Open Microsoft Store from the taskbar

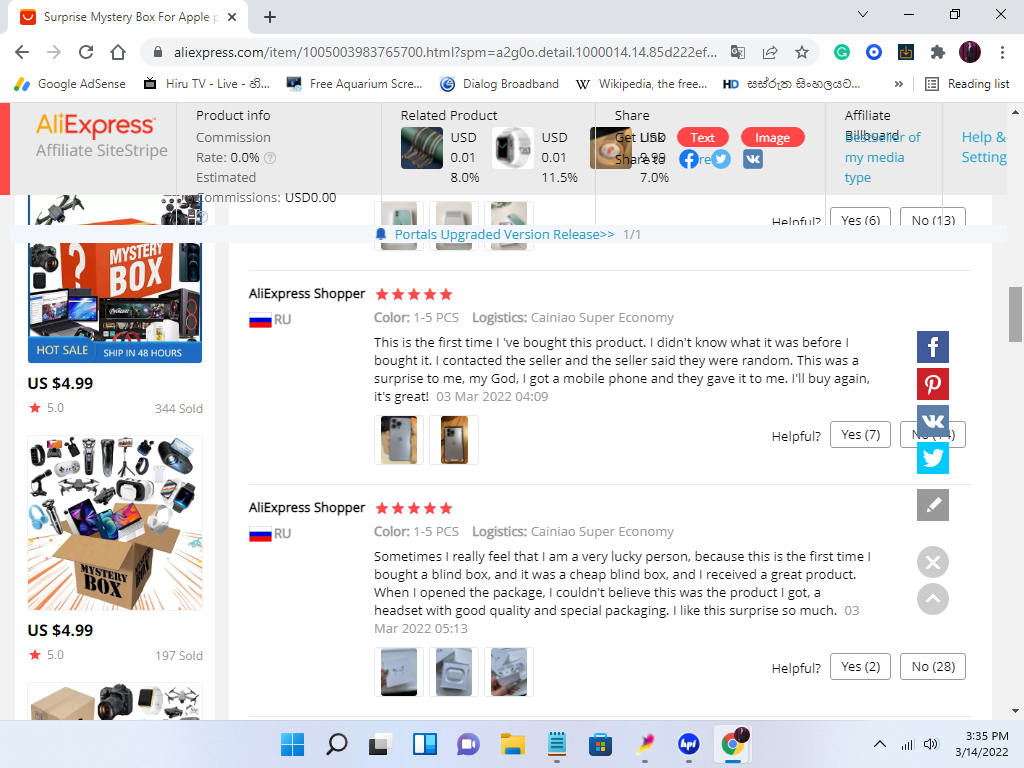(x=600, y=744)
